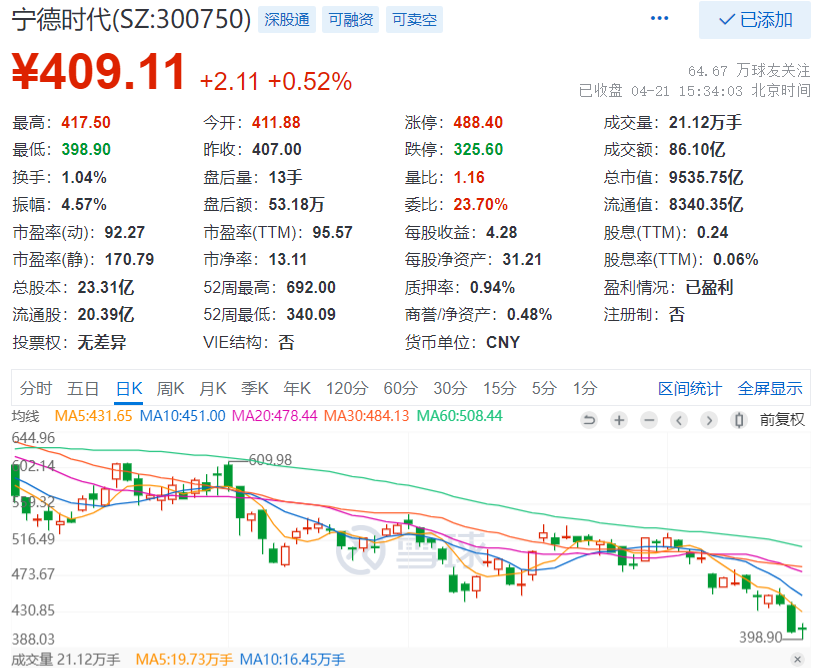Click the 涨停 value 488.40

[478, 123]
